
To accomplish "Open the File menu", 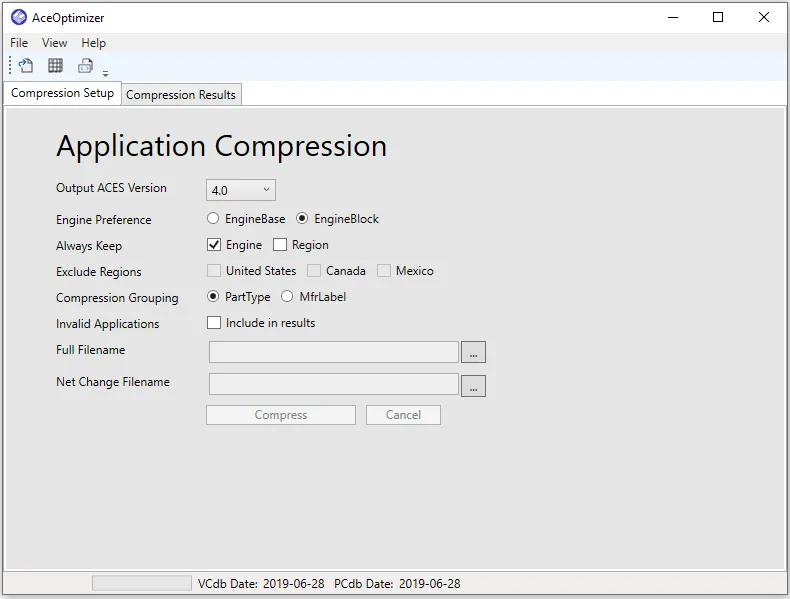I will (x=19, y=43).
